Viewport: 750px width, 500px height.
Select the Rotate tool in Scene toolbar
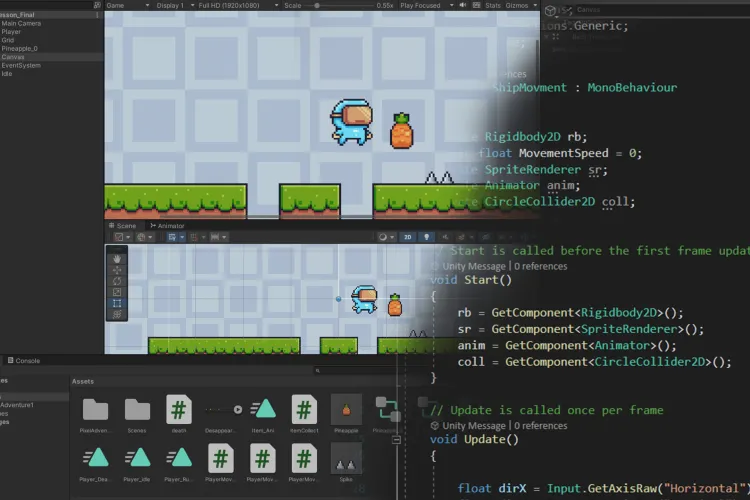click(x=118, y=280)
